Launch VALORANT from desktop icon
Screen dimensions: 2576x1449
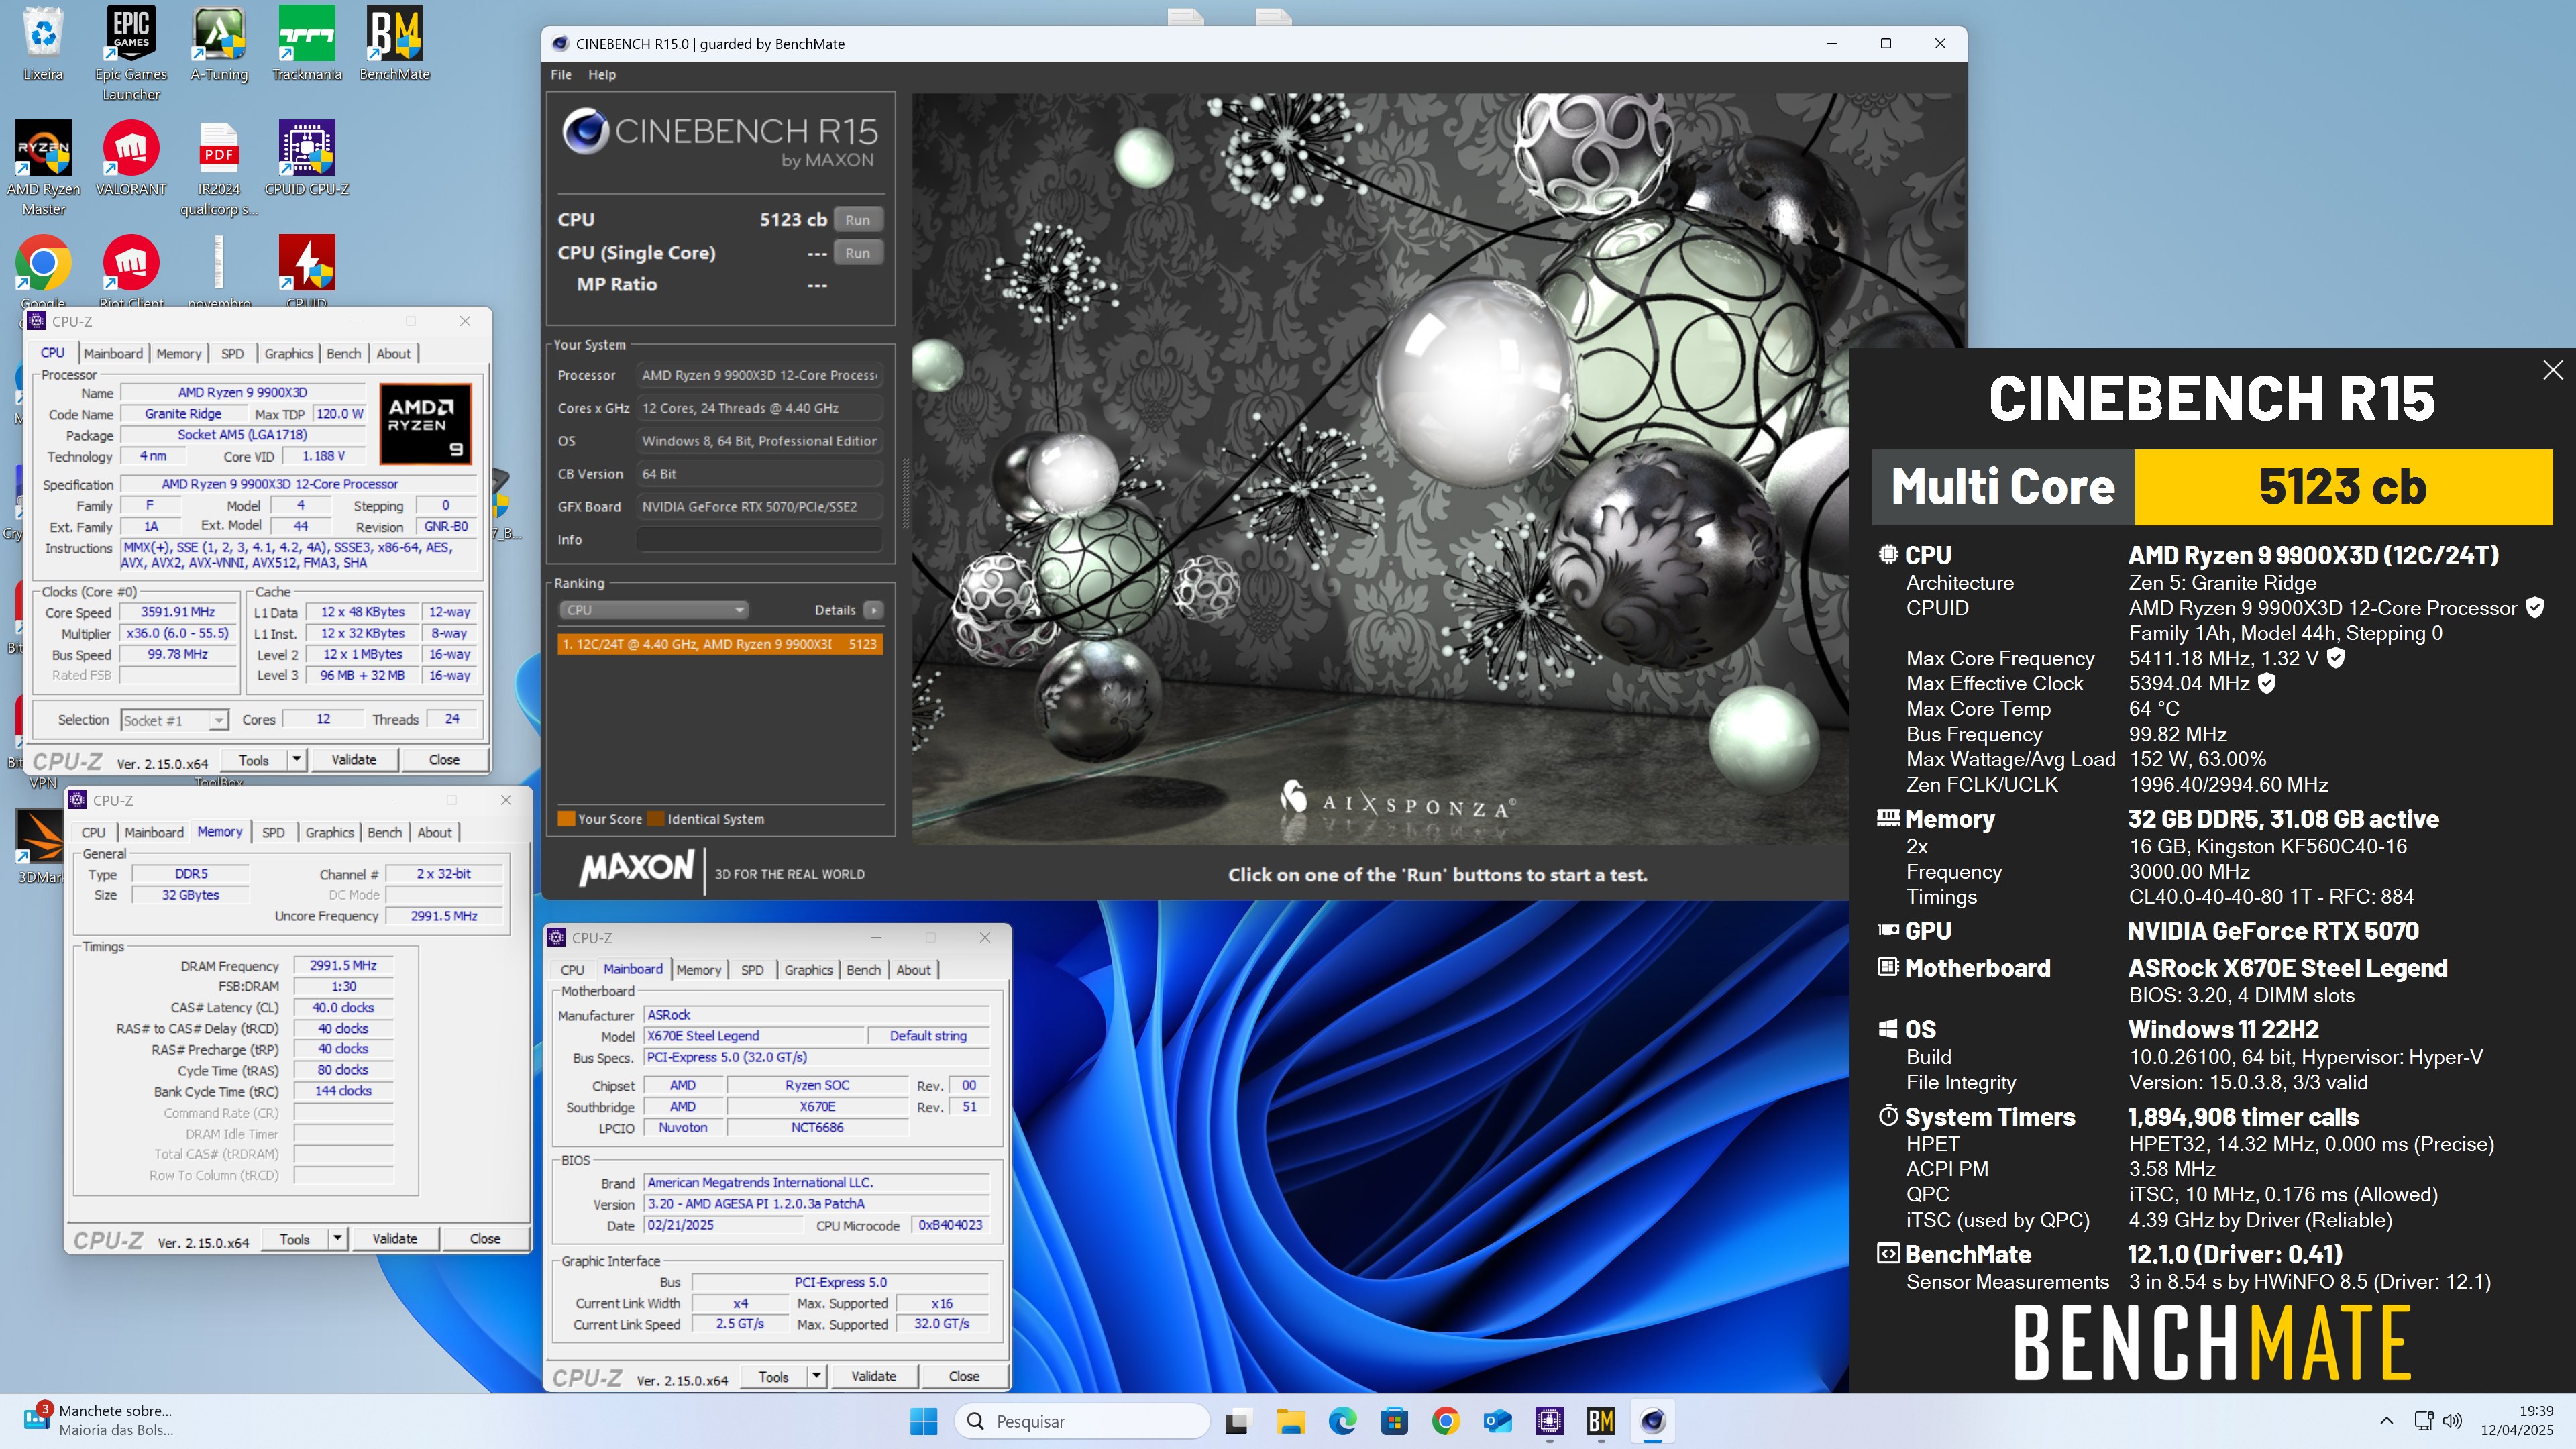[x=131, y=158]
